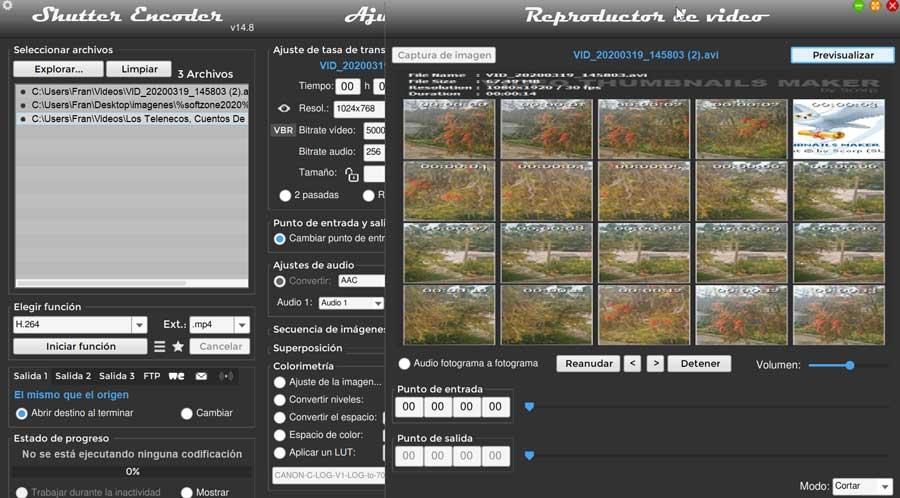Click the green minimize button in video player
The image size is (900, 498).
pyautogui.click(x=859, y=6)
